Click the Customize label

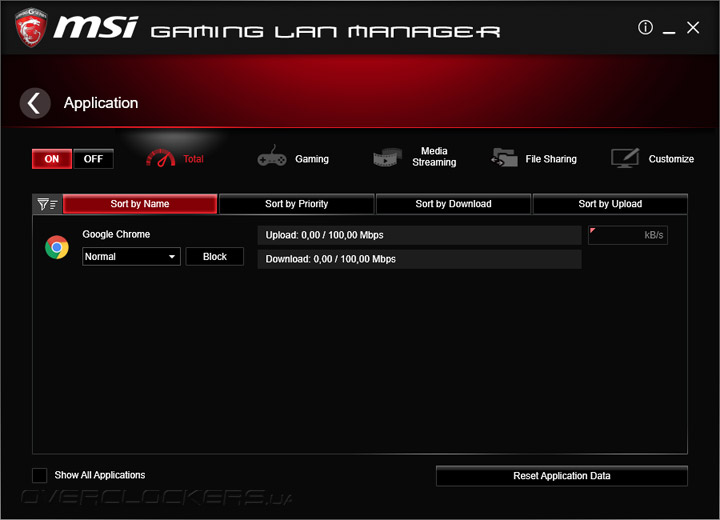point(671,159)
